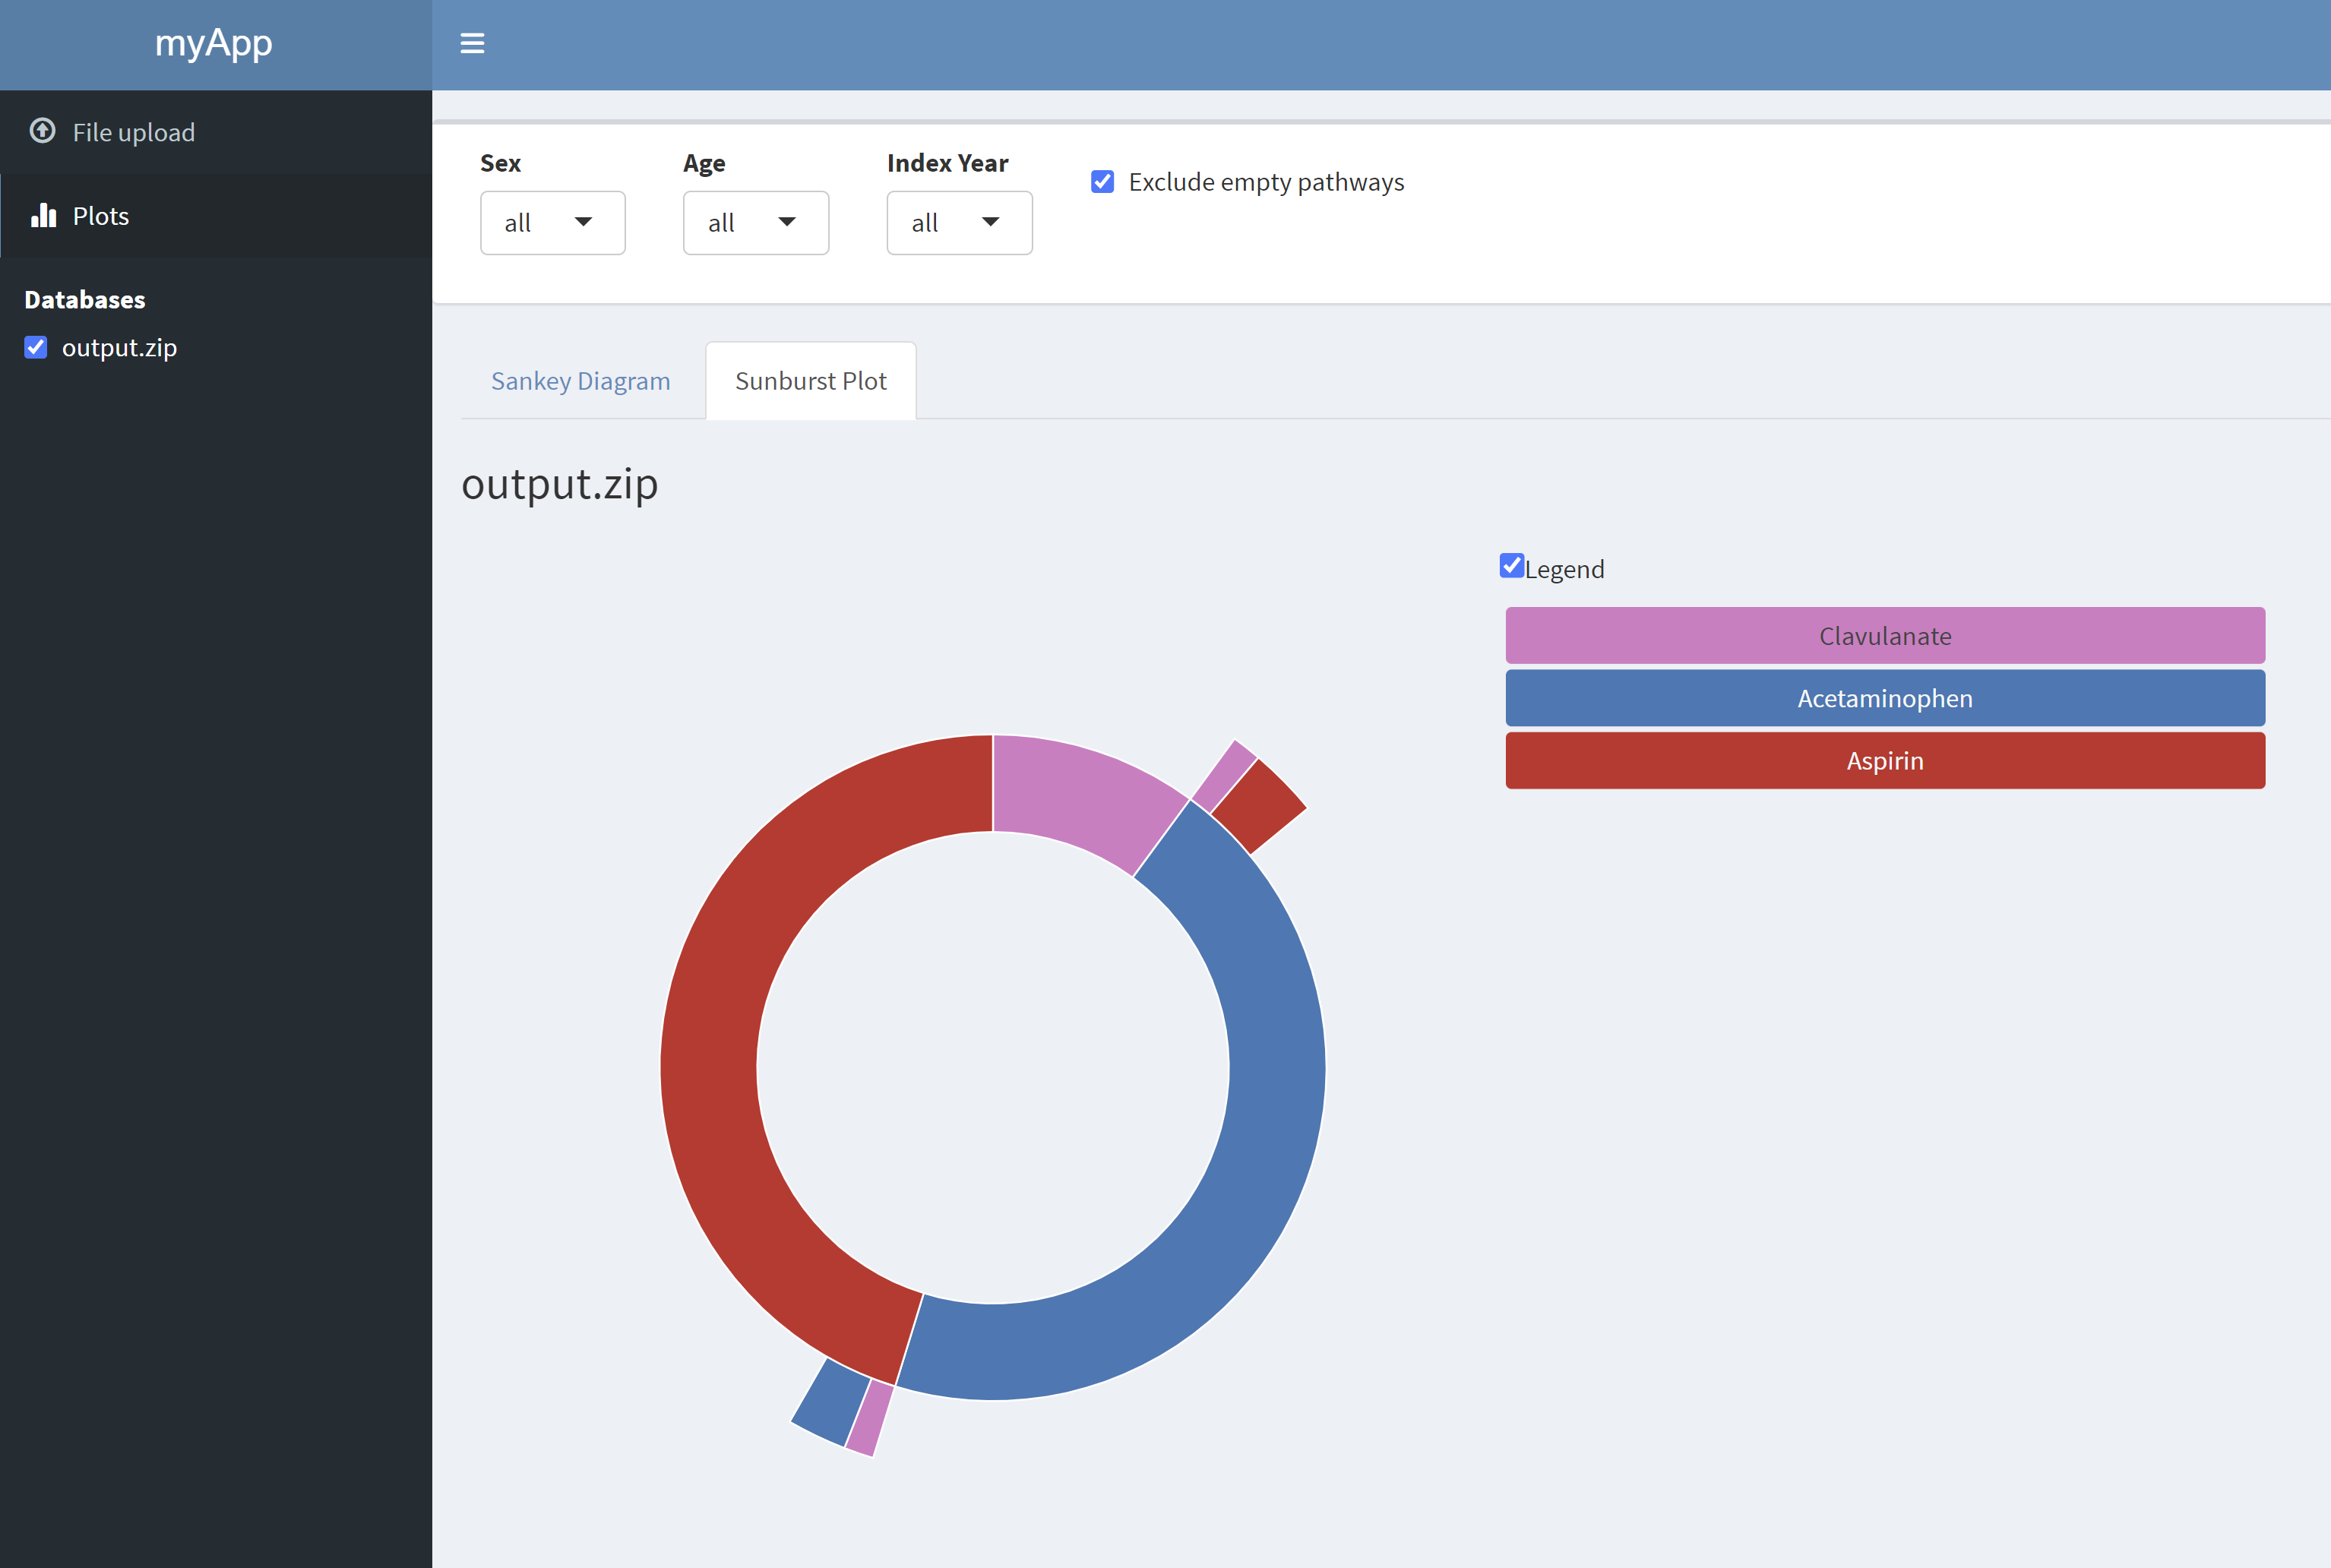Screen dimensions: 2331x1568
Task: Click the Clavulanate legend swatch
Action: tap(1884, 635)
